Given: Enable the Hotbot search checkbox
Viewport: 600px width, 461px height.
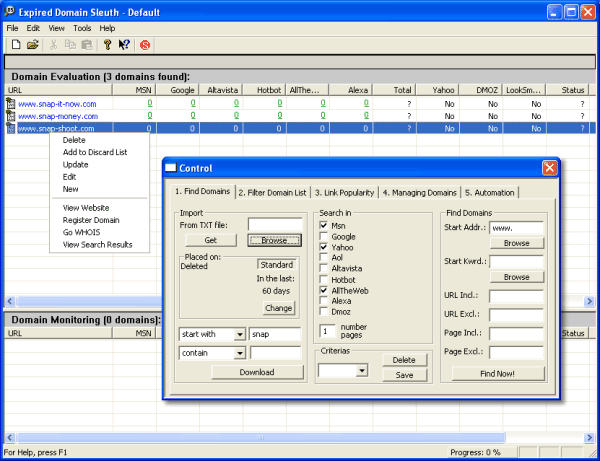Looking at the screenshot, I should coord(324,279).
